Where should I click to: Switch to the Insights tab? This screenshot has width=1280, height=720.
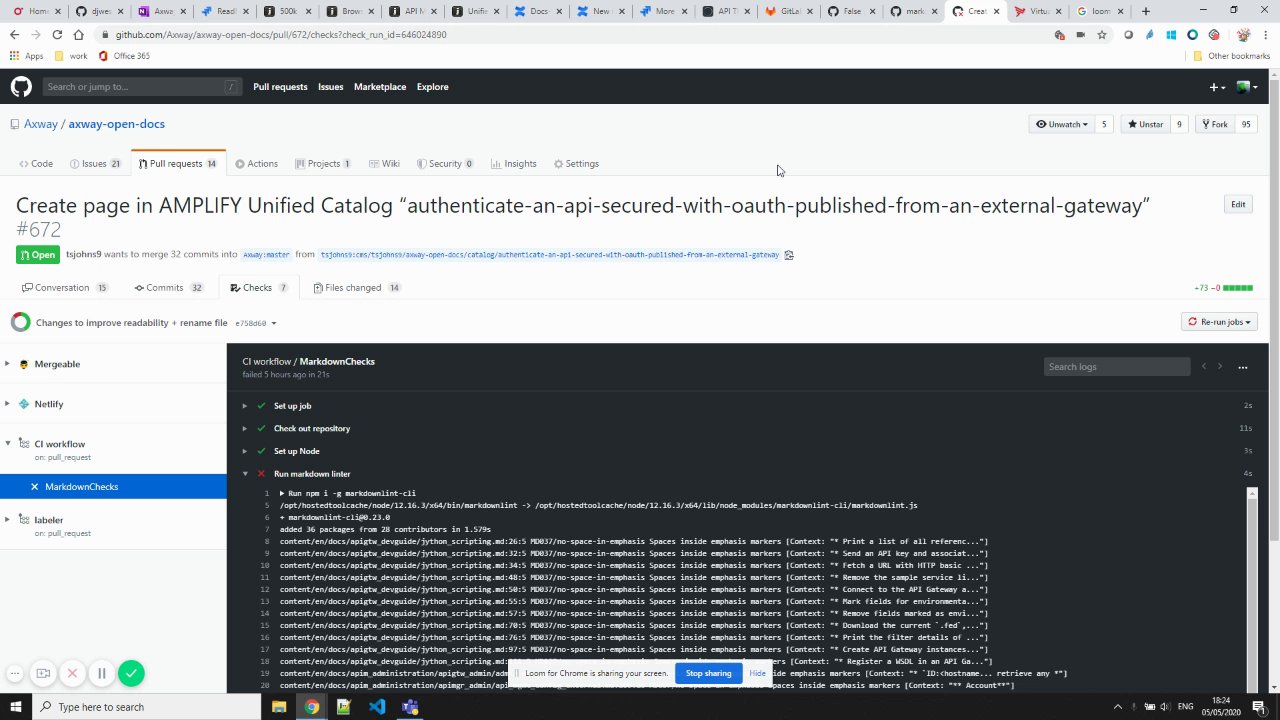point(514,164)
